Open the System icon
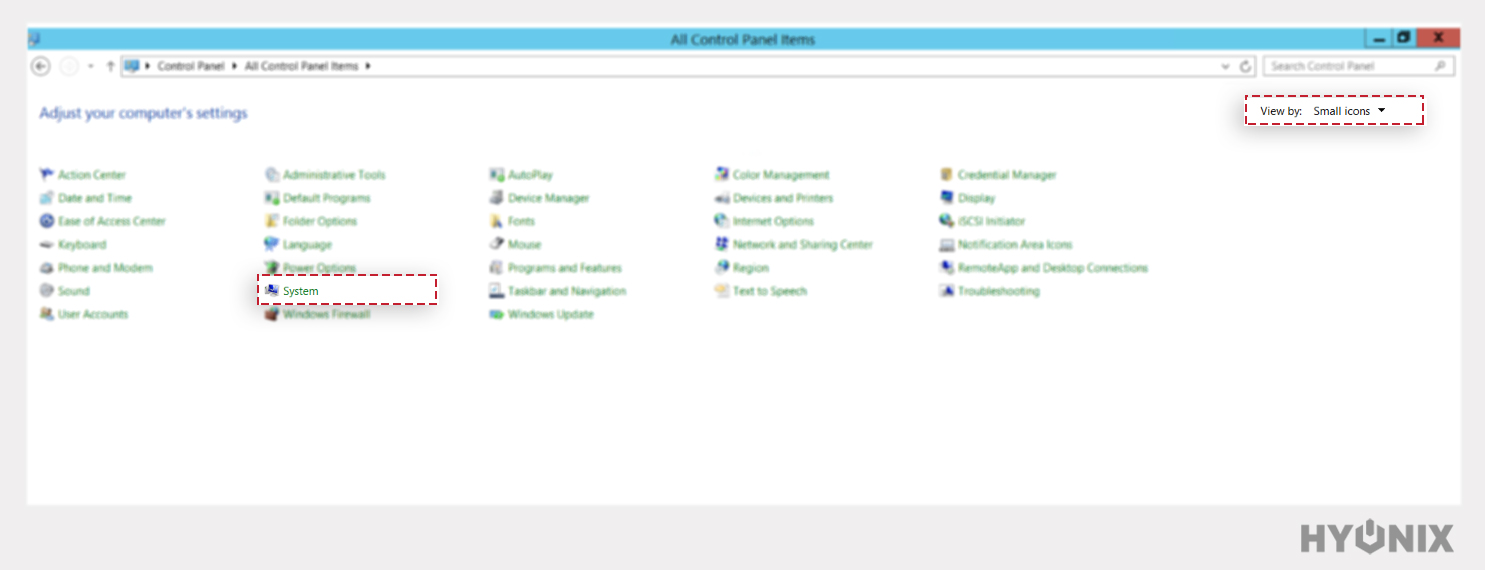1485x570 pixels. [271, 291]
